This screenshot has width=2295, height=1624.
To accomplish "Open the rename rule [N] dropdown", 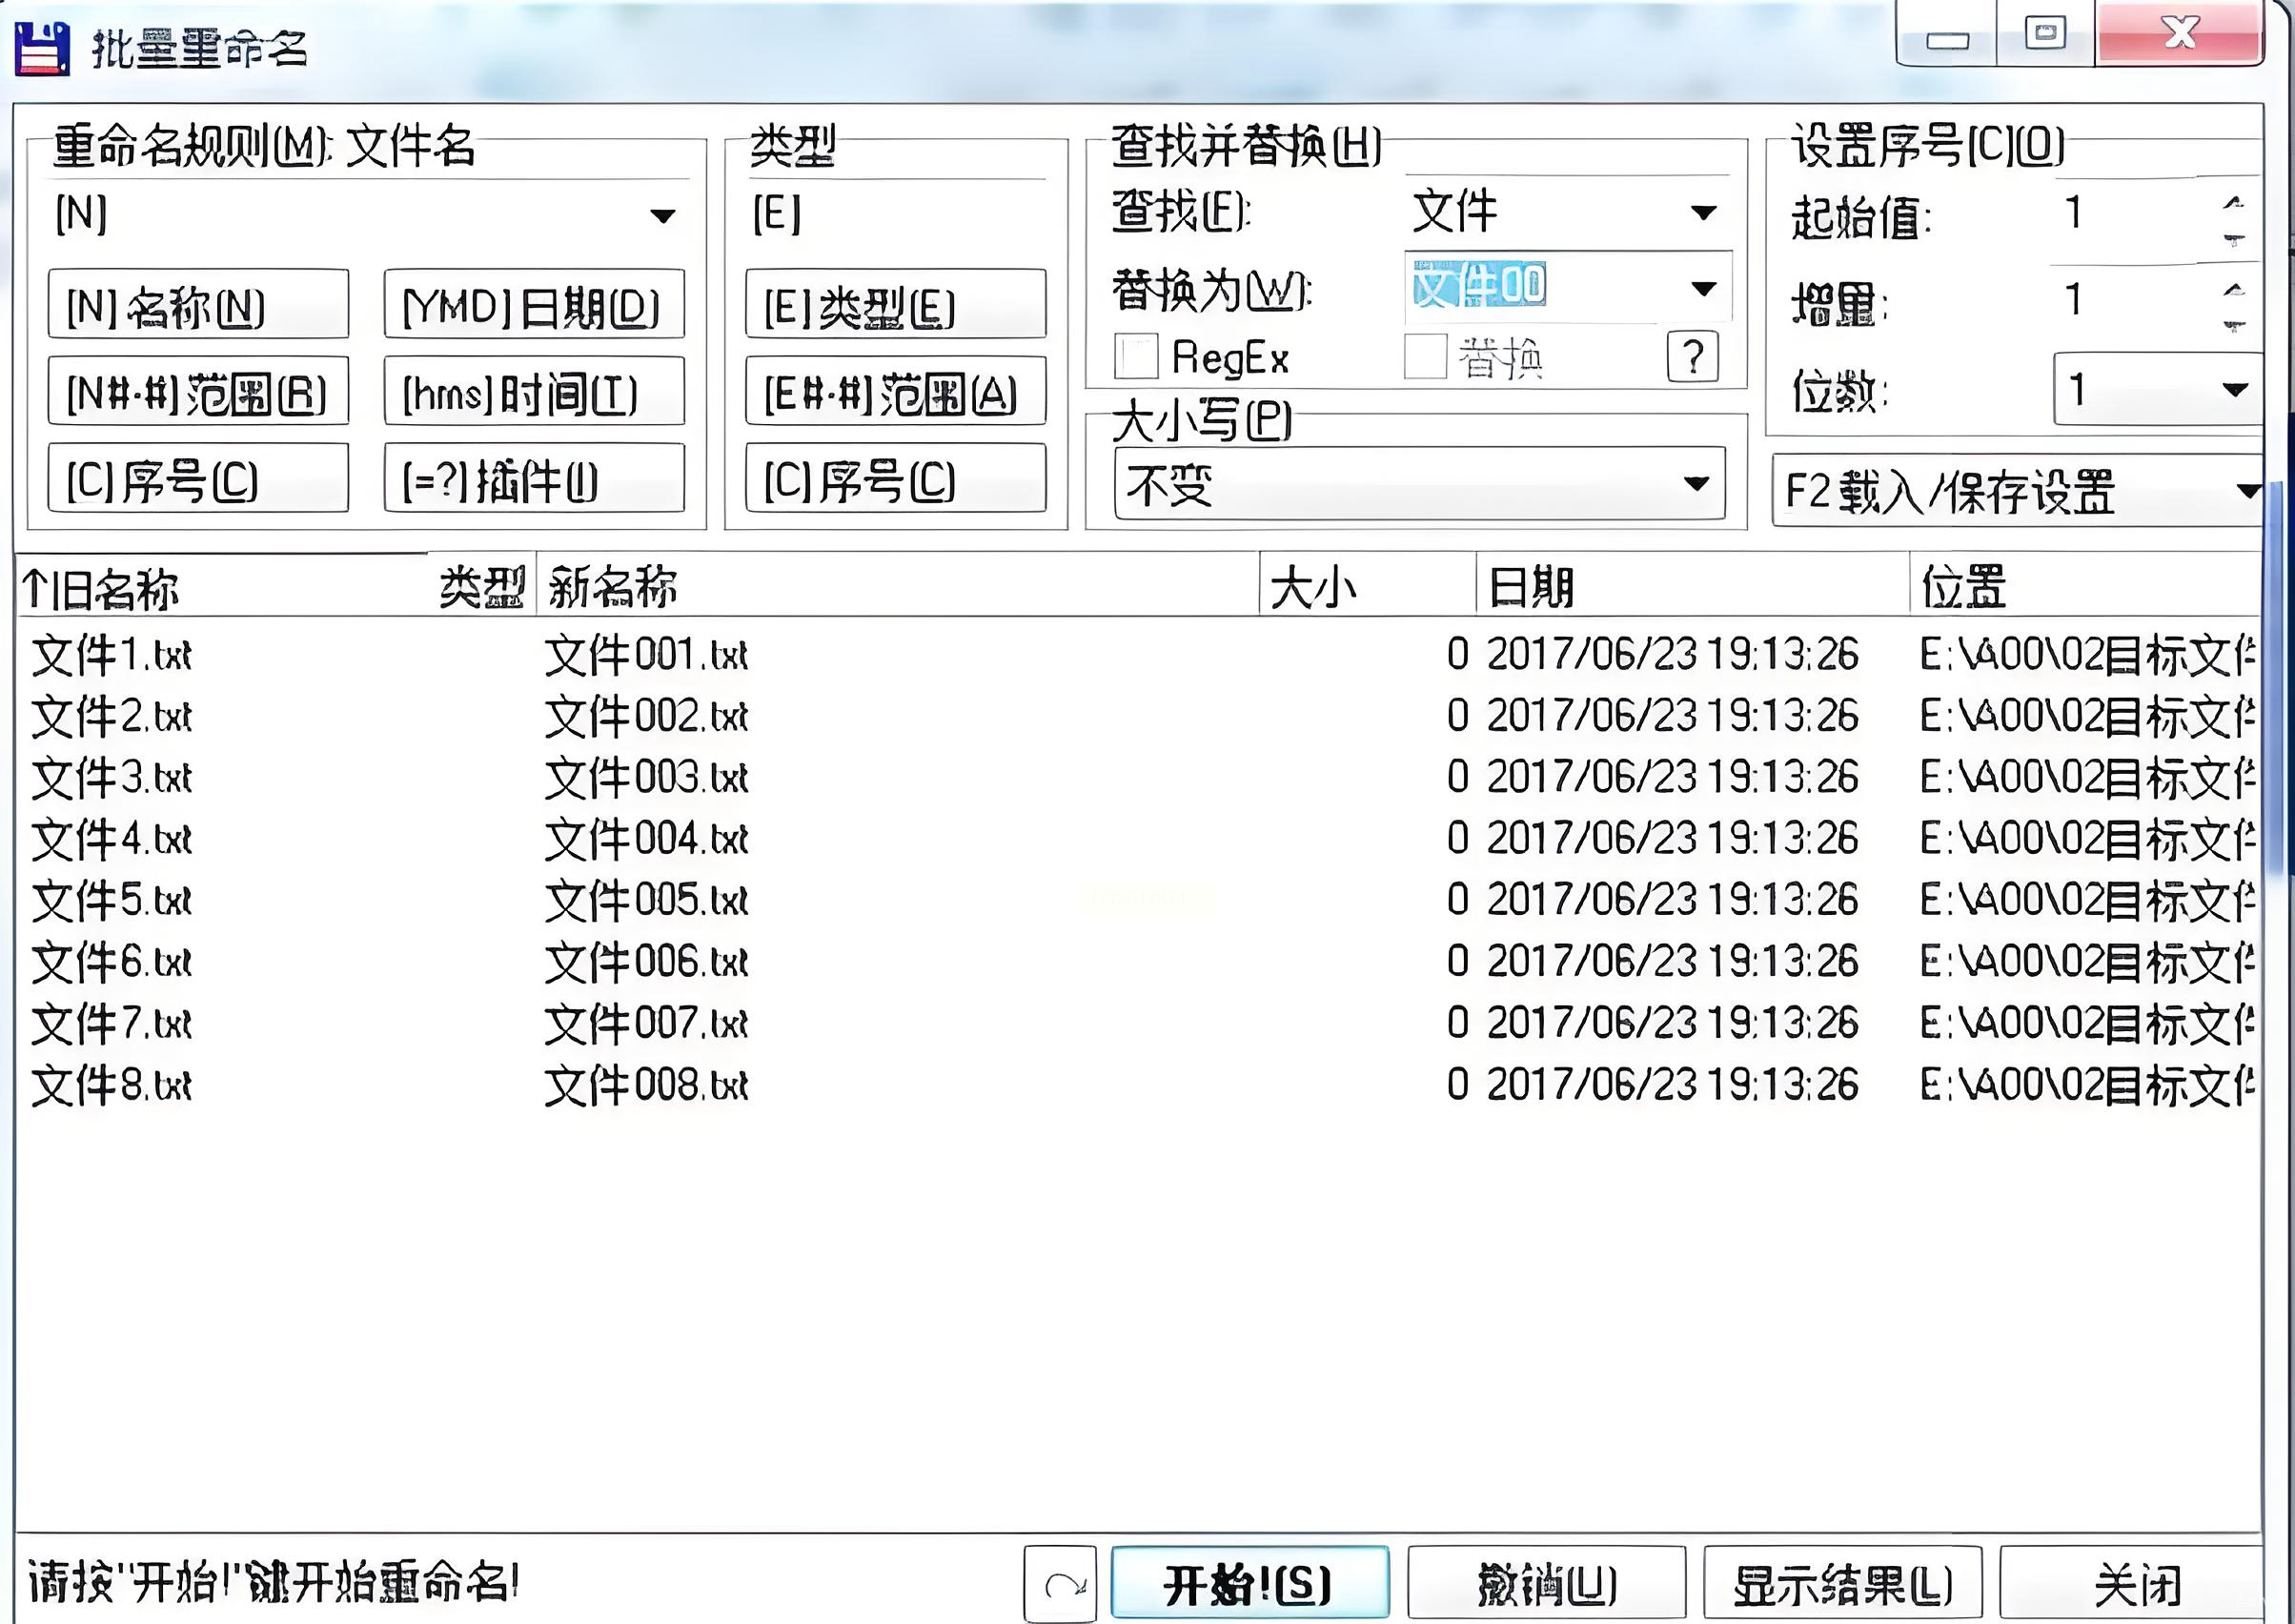I will coord(662,215).
